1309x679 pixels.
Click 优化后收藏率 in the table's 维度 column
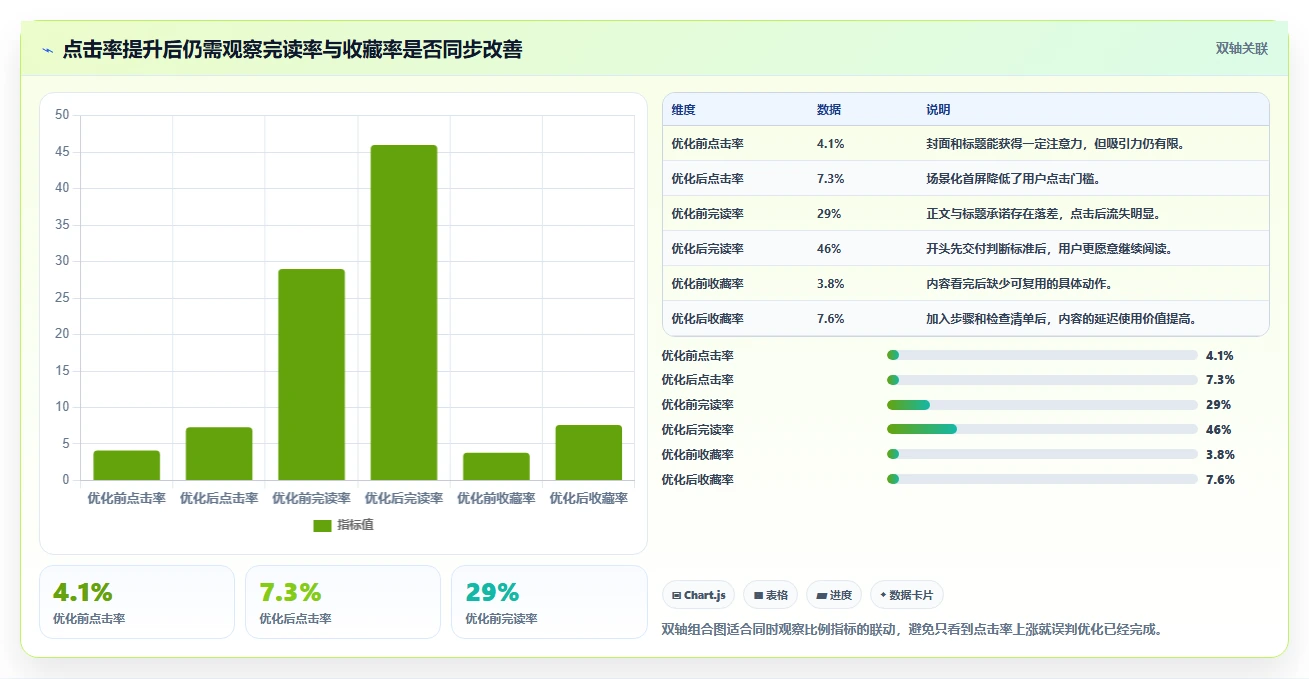707,319
